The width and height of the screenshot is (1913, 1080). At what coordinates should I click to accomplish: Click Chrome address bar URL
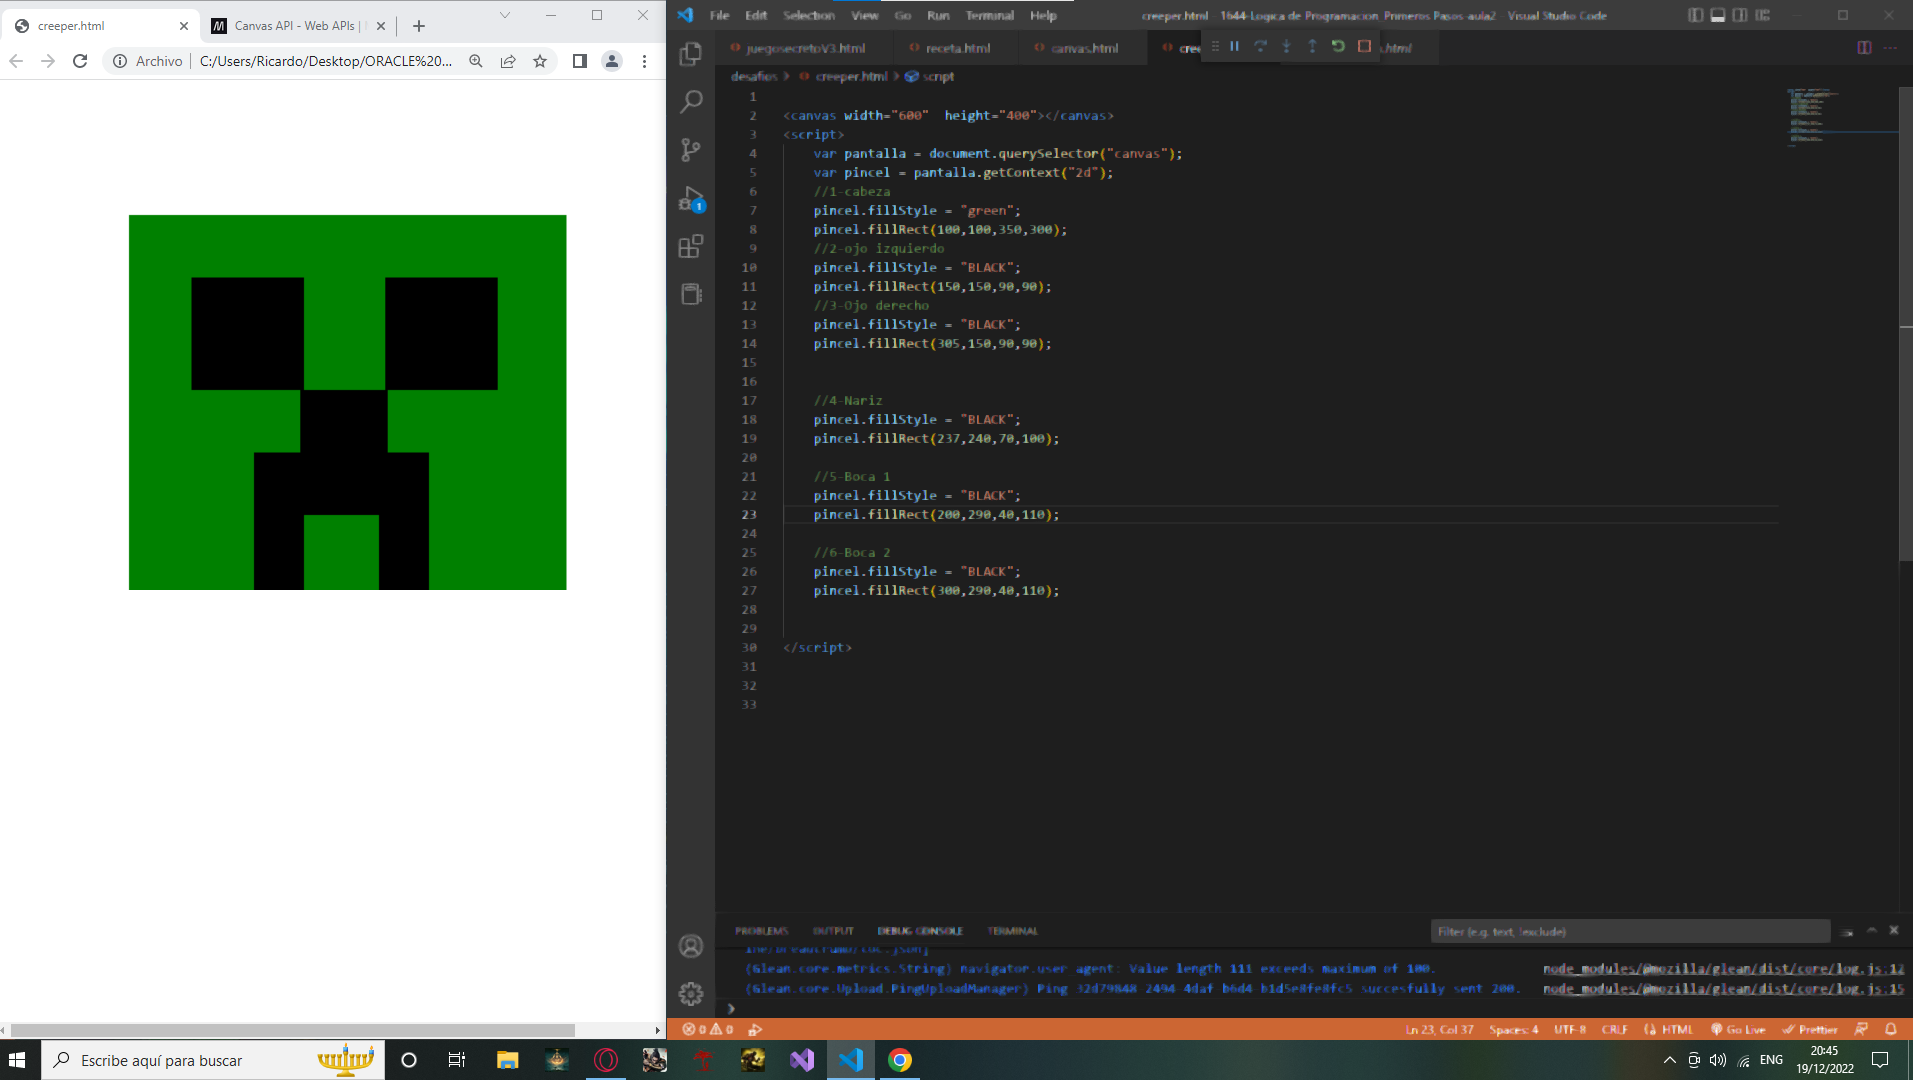326,61
